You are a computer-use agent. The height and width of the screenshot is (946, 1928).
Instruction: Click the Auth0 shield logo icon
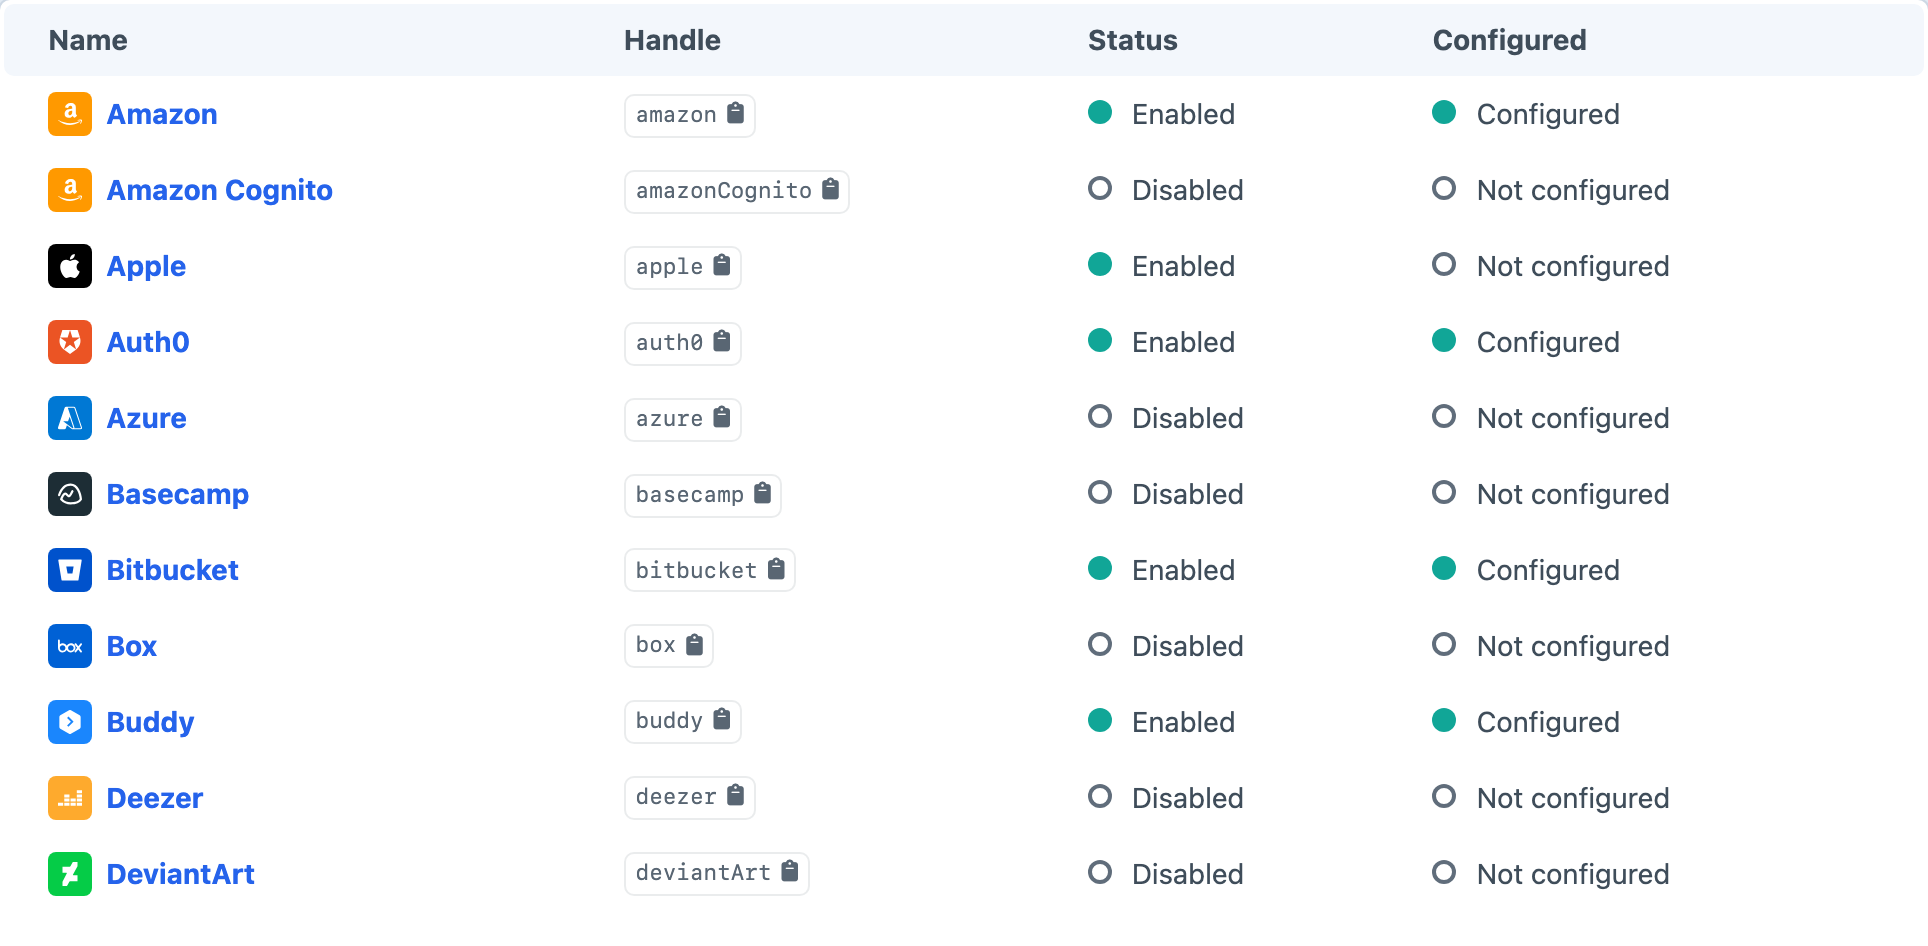[70, 342]
